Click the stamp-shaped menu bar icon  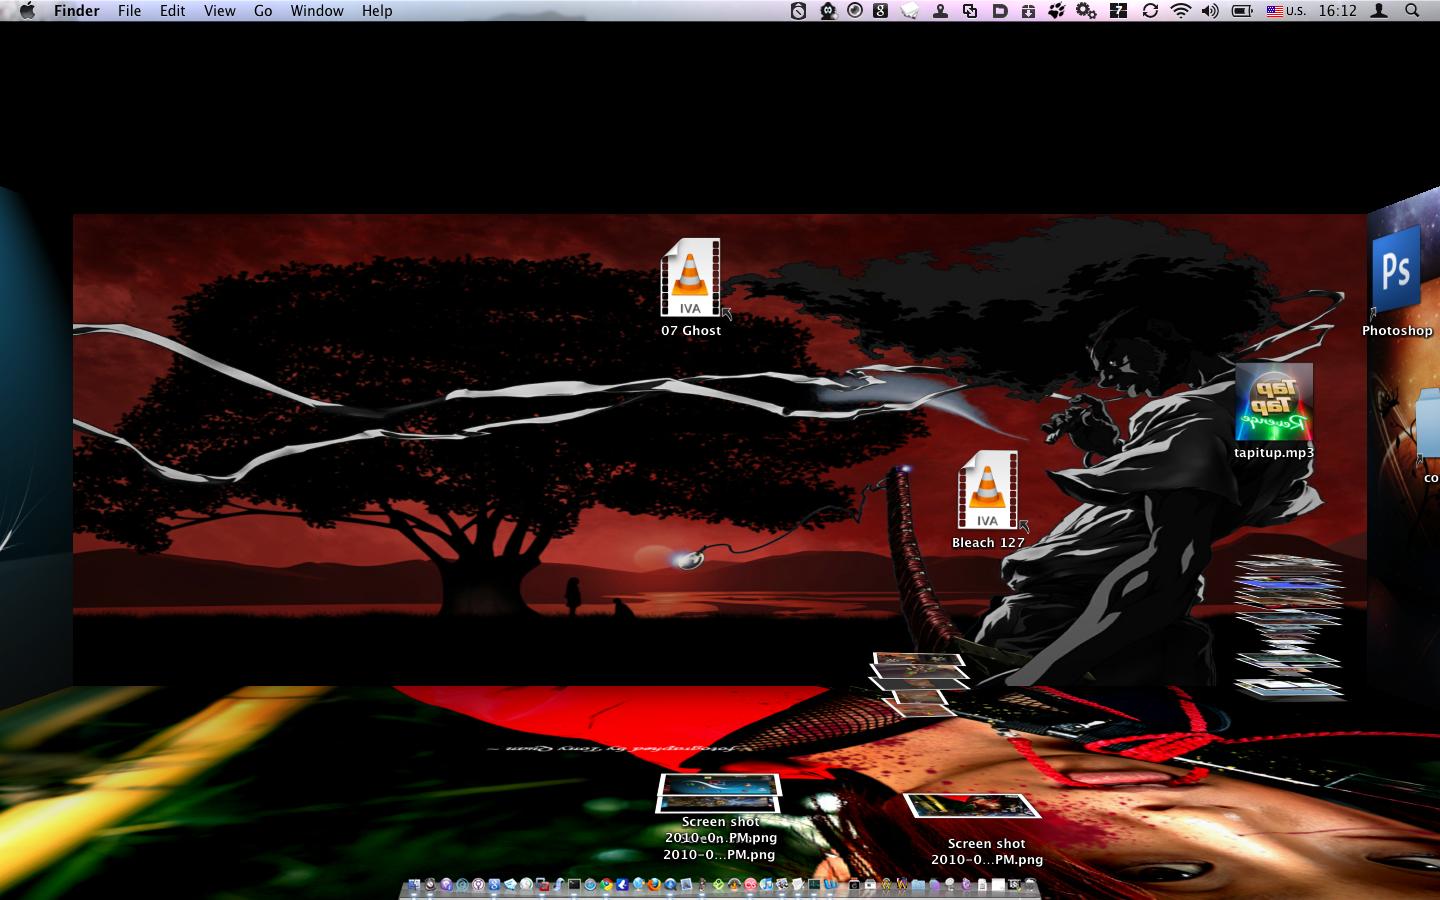pyautogui.click(x=940, y=11)
